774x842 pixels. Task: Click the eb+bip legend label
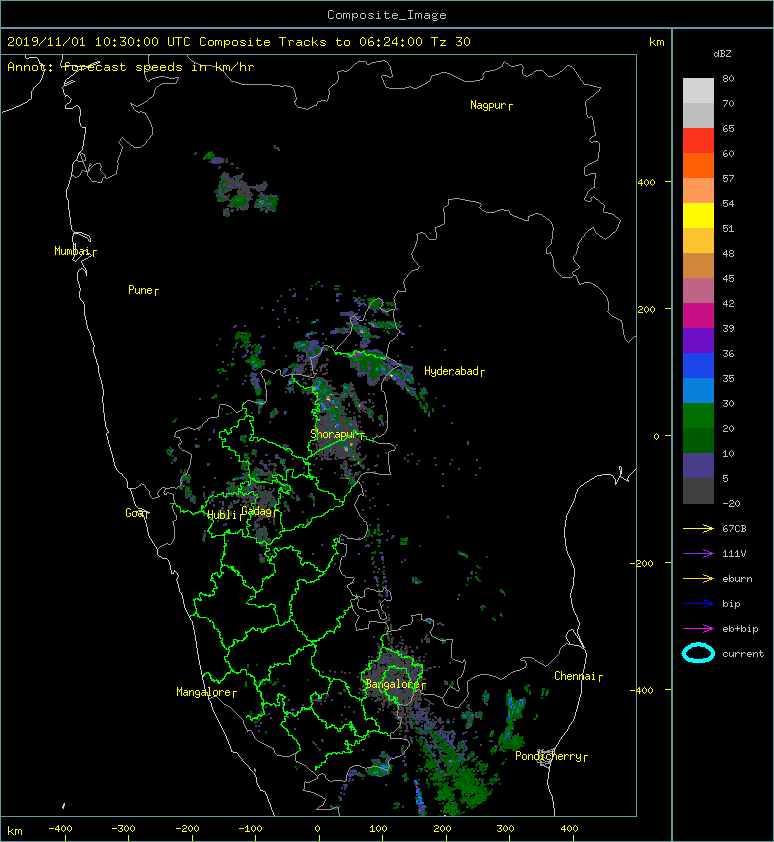point(740,629)
